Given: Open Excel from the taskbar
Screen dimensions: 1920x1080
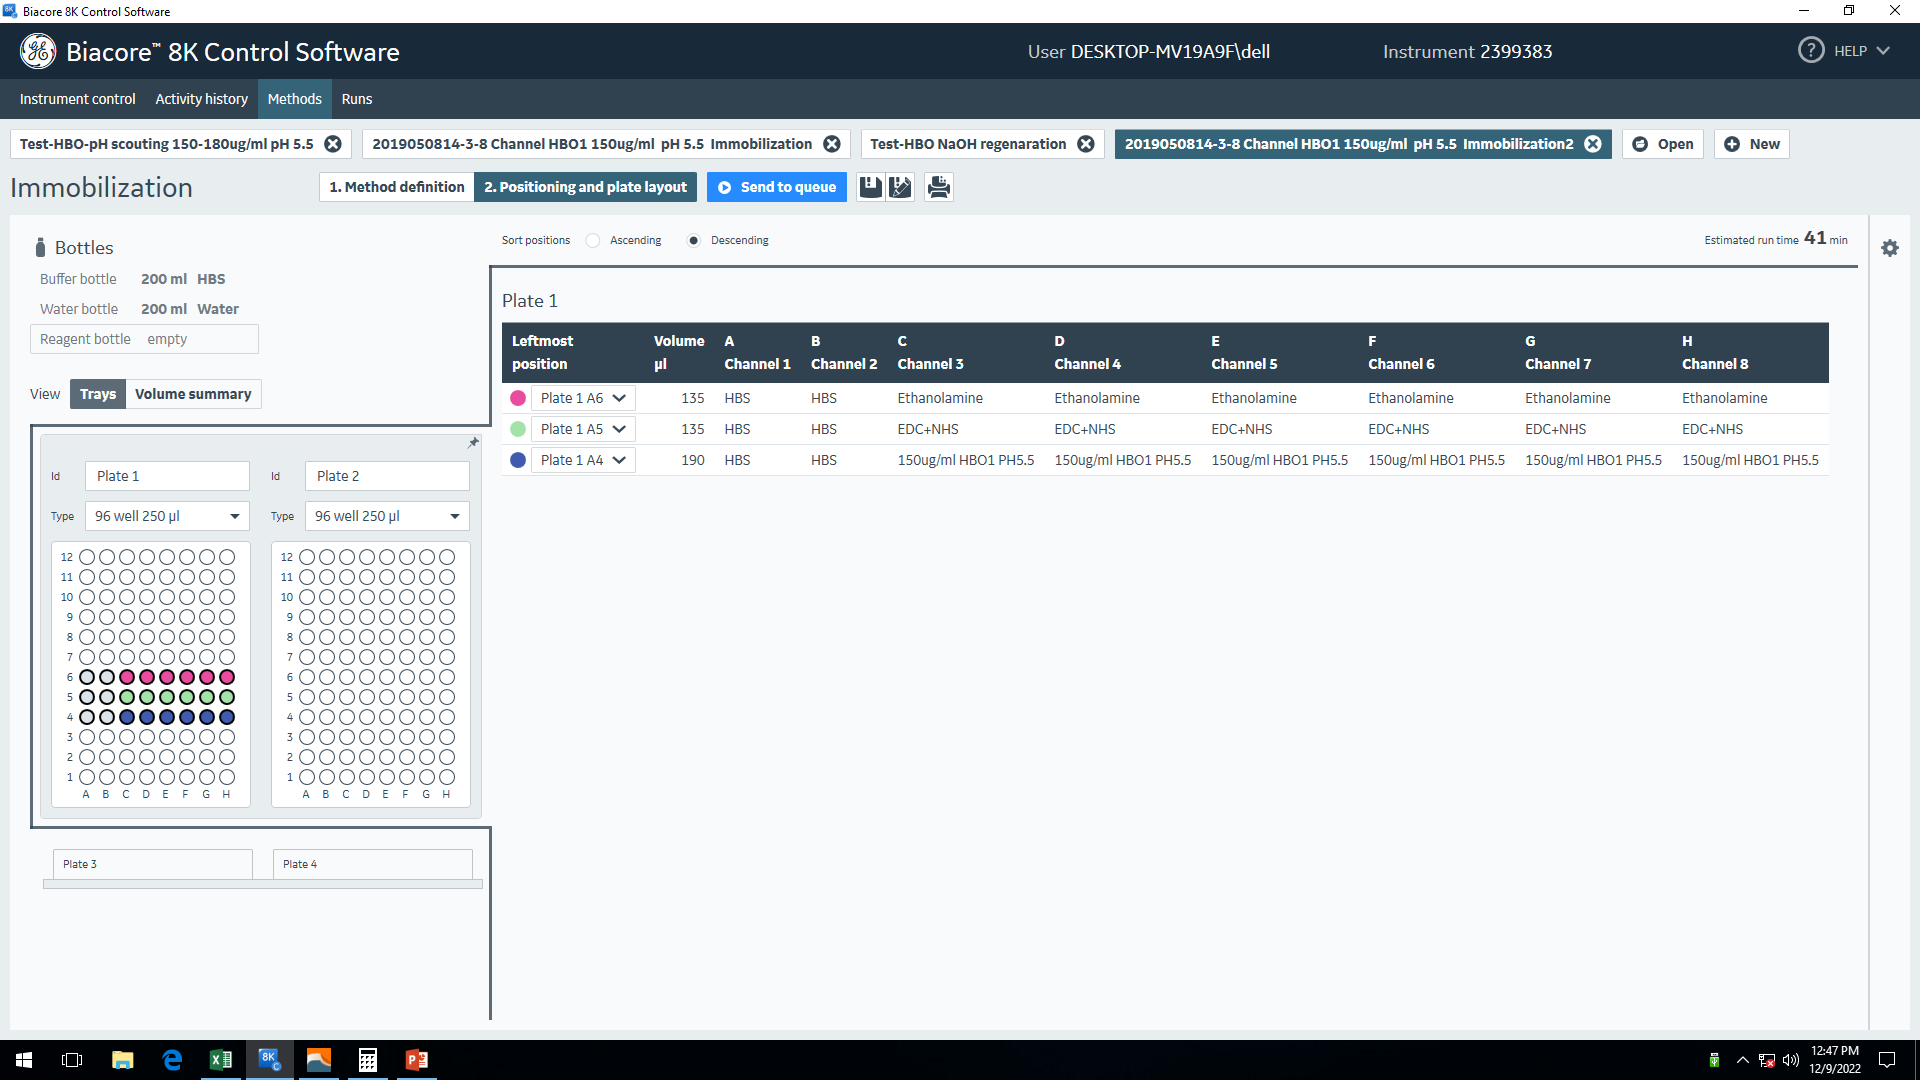Looking at the screenshot, I should [220, 1060].
